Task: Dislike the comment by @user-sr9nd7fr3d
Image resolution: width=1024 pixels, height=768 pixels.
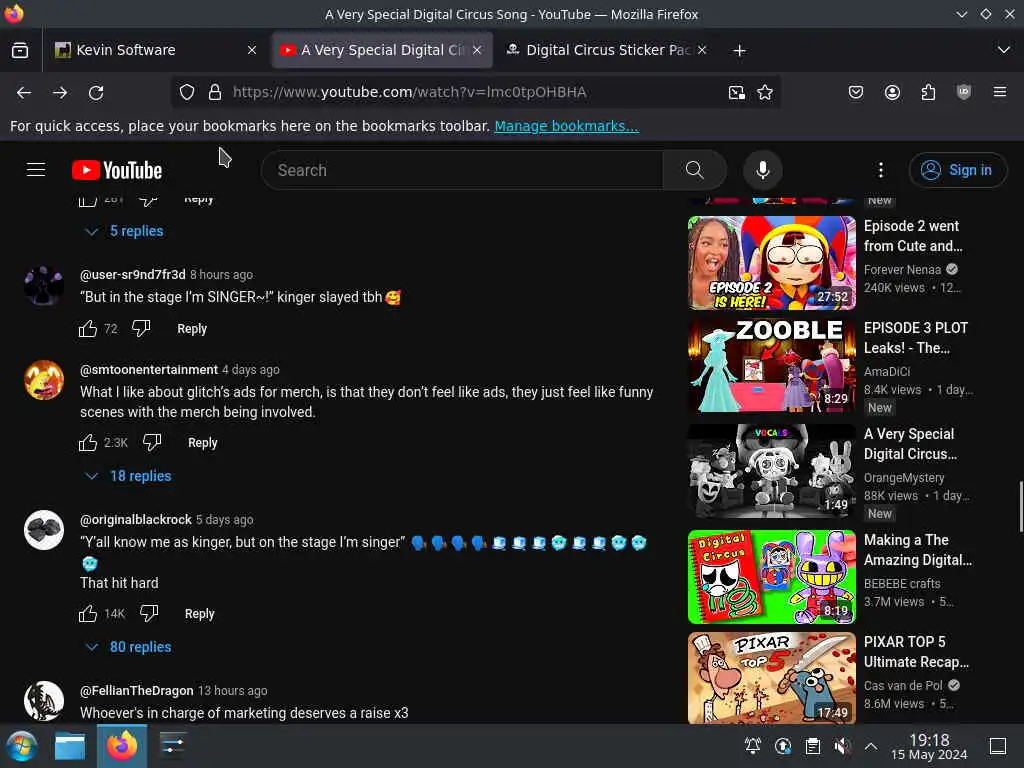Action: (141, 328)
